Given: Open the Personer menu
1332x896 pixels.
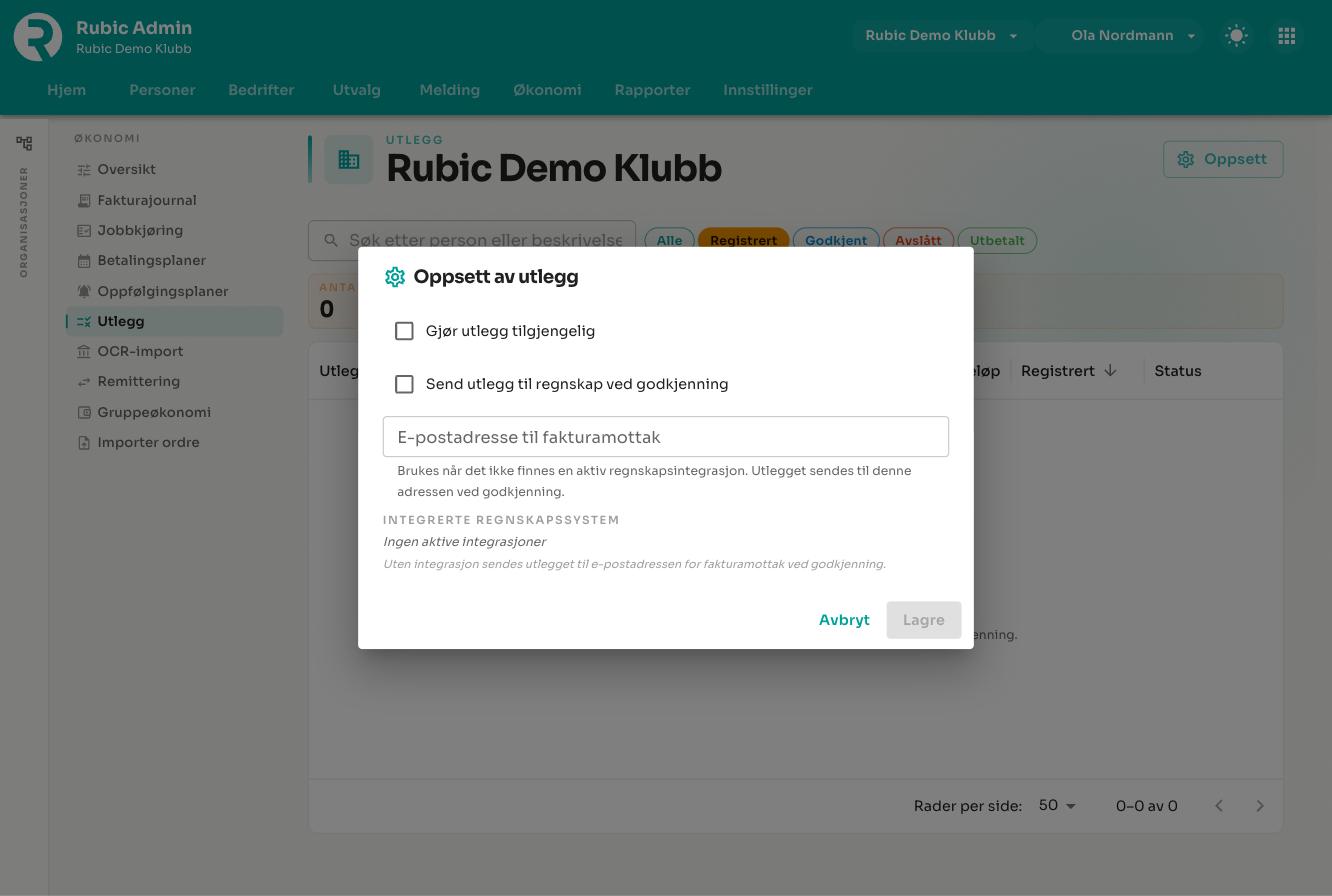Looking at the screenshot, I should pyautogui.click(x=162, y=90).
